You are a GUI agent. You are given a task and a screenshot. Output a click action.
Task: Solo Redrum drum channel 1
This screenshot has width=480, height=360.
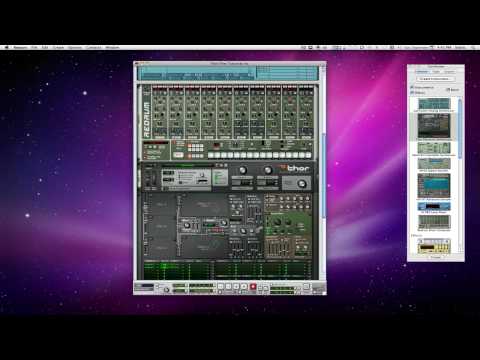[x=159, y=87]
